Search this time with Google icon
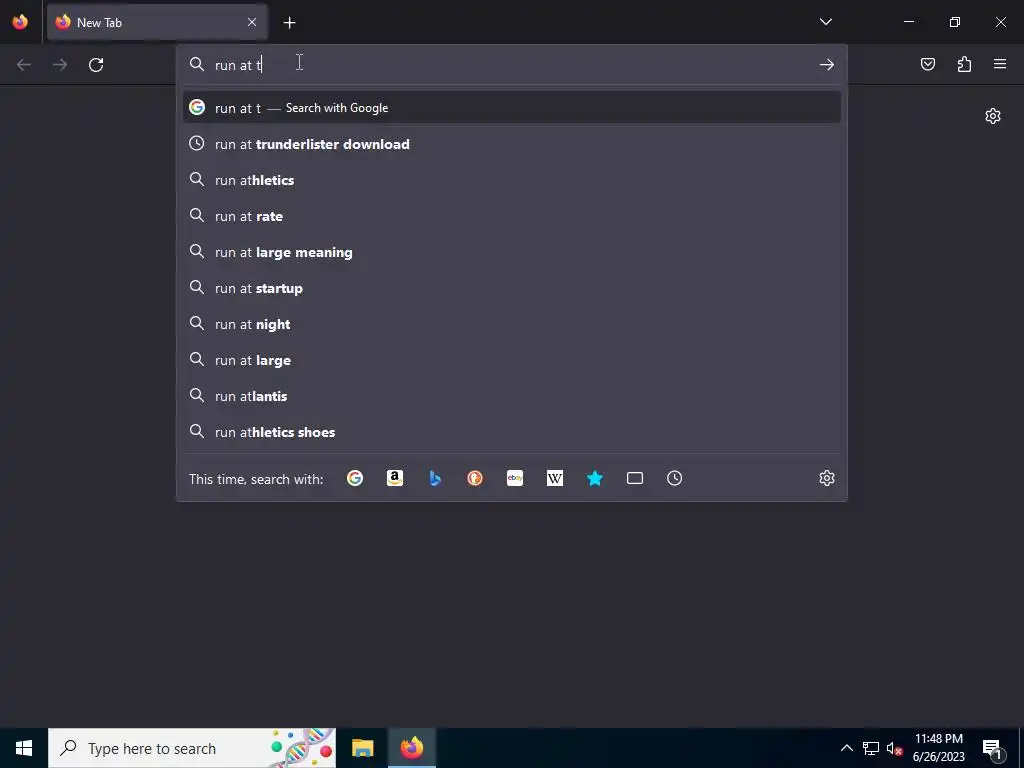Image resolution: width=1024 pixels, height=768 pixels. [x=355, y=479]
